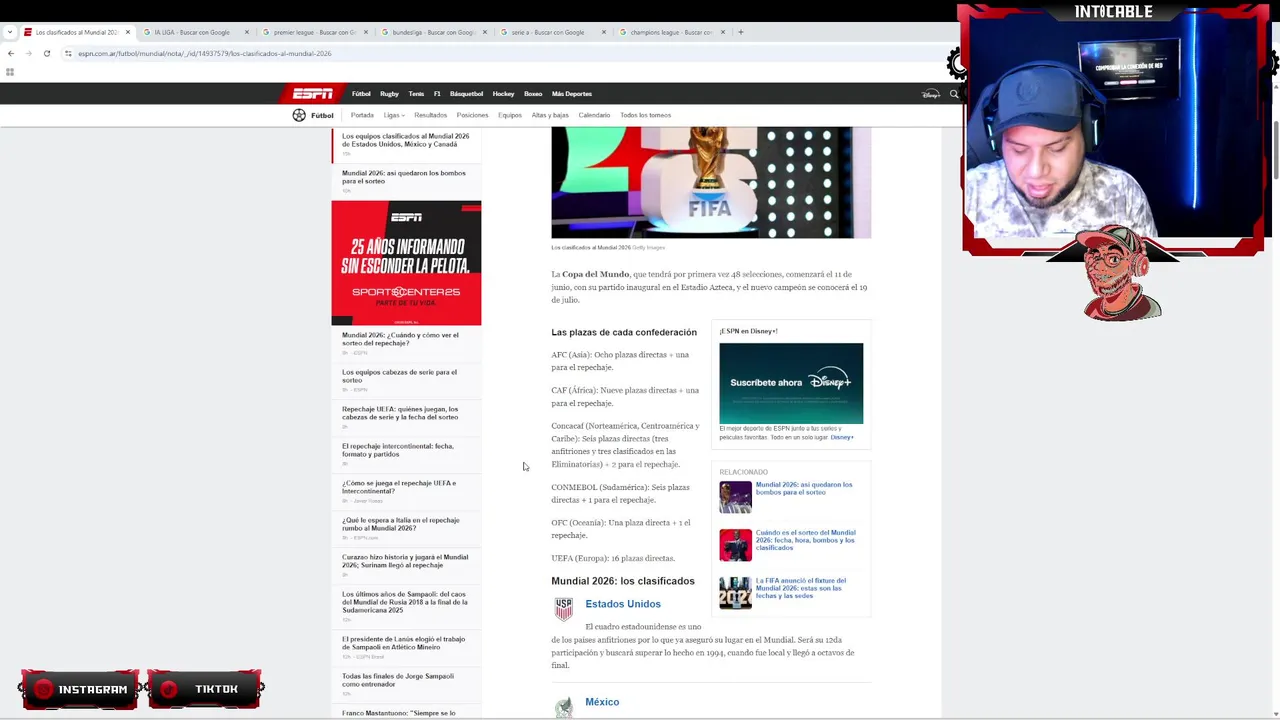Go to Portada in the subnav
Viewport: 1280px width, 720px height.
coord(362,115)
